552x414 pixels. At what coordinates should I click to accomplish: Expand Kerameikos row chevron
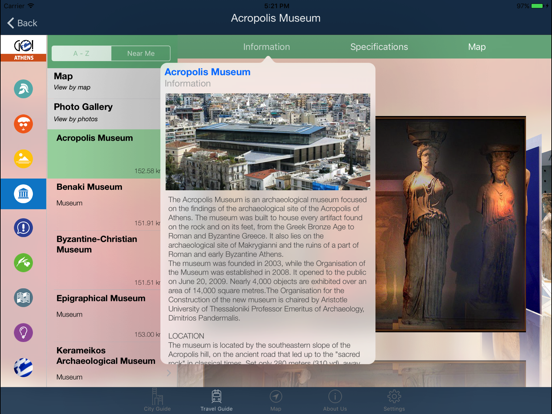click(x=169, y=373)
